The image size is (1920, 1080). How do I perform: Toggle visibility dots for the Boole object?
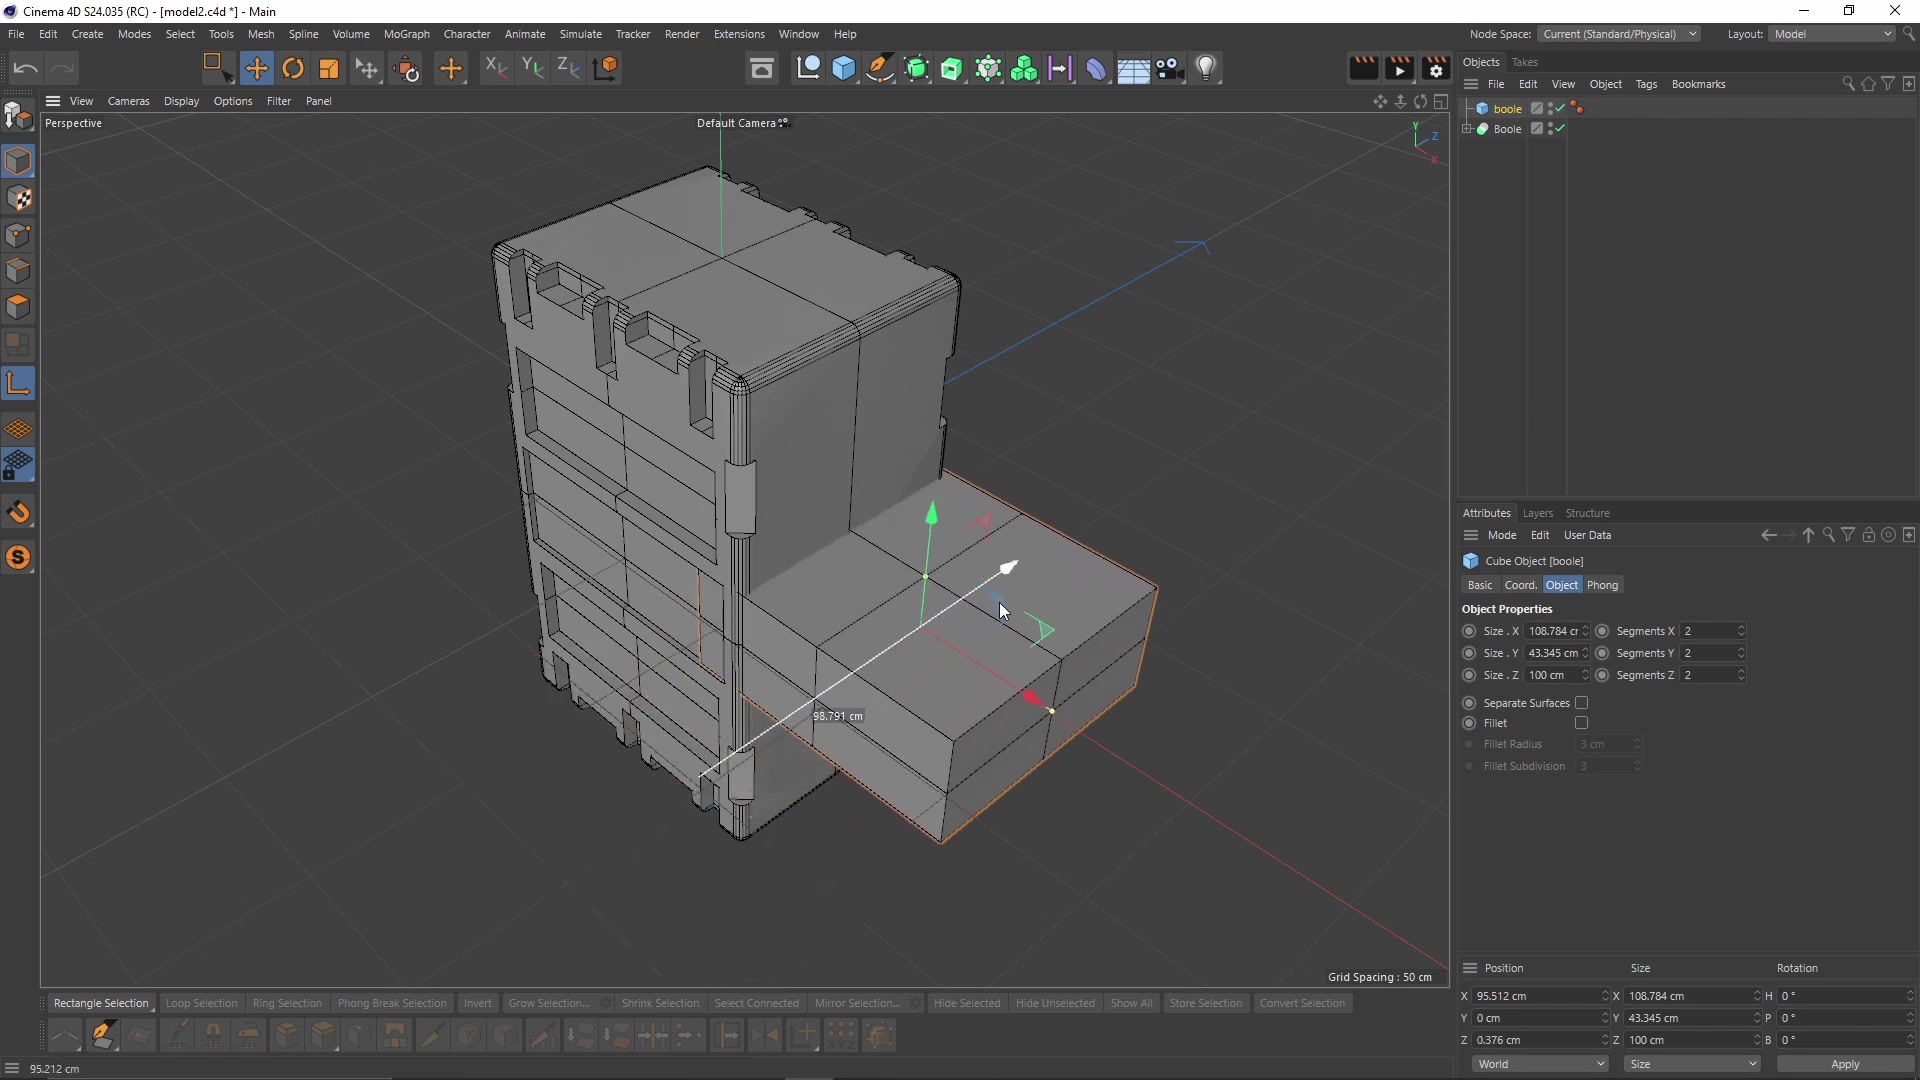point(1550,129)
